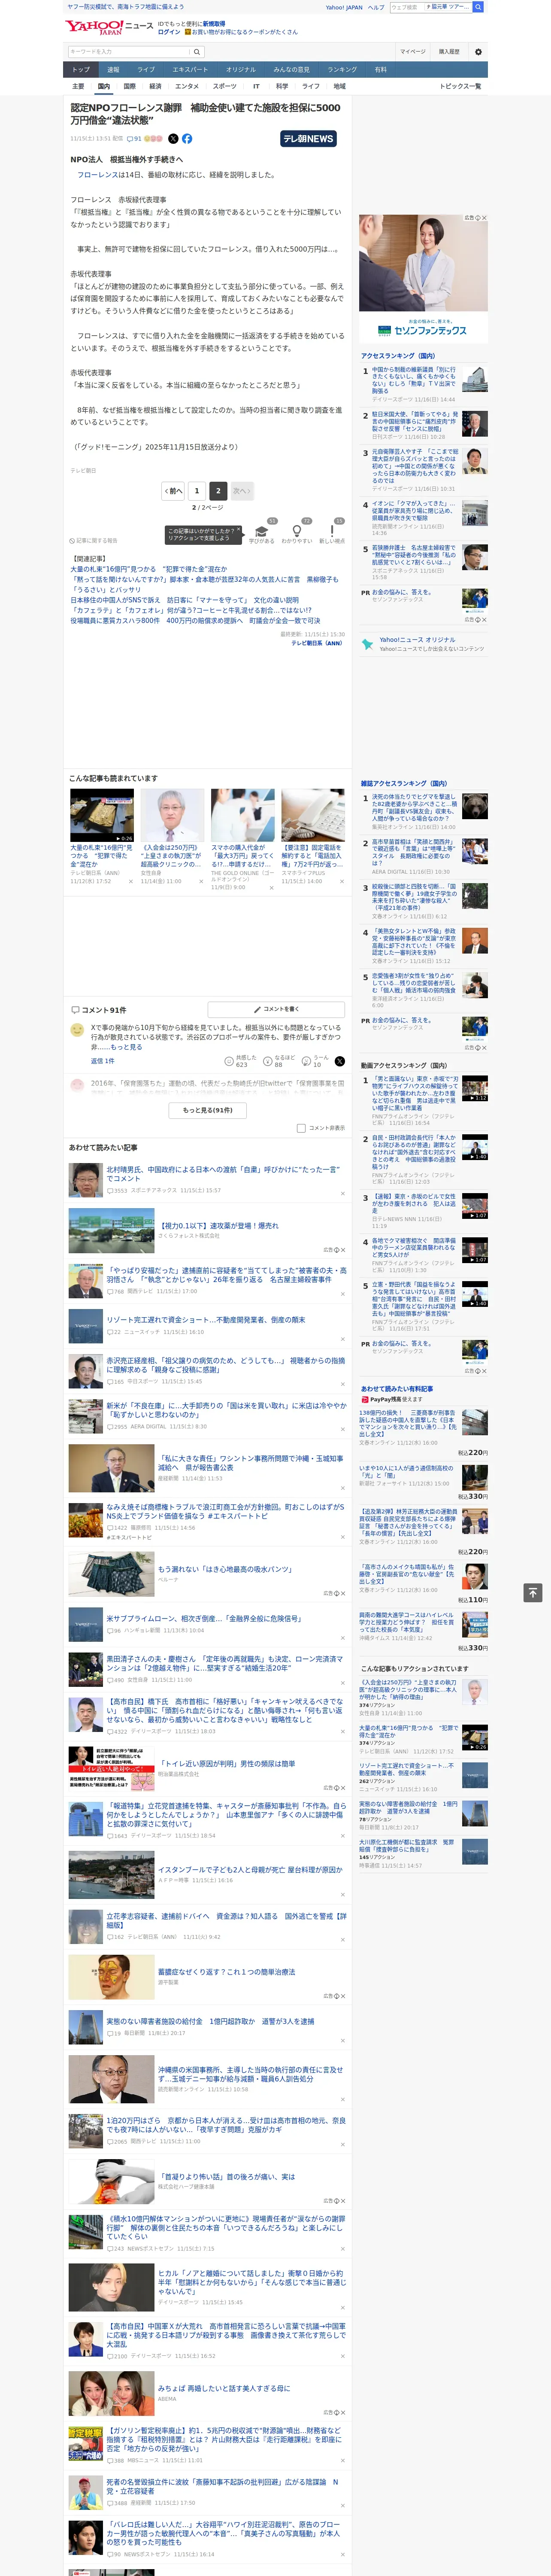Select エキスパート tab
Viewport: 551px width, 2576px height.
point(190,69)
